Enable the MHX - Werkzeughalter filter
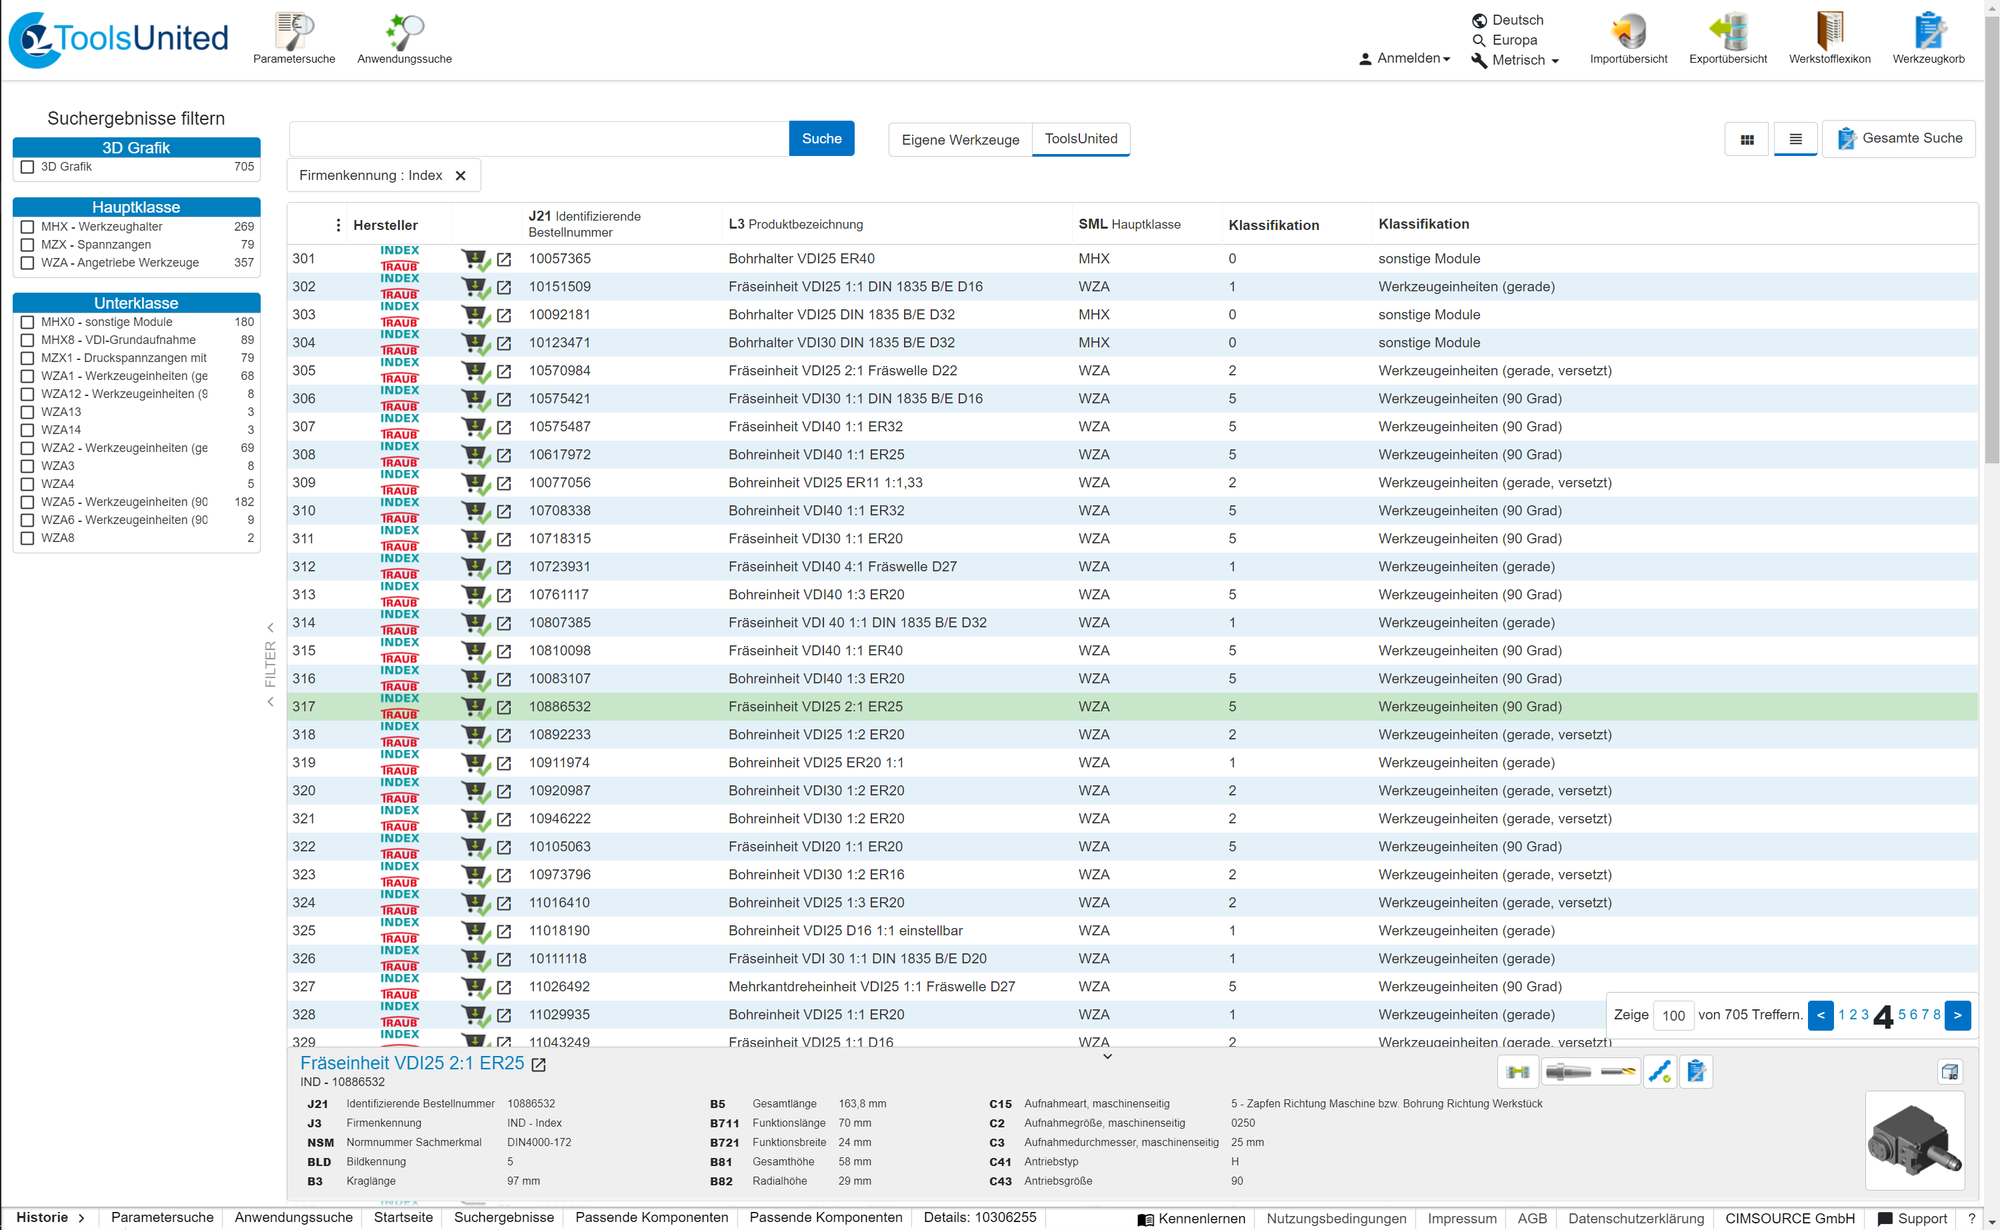The width and height of the screenshot is (2000, 1230). tap(28, 227)
